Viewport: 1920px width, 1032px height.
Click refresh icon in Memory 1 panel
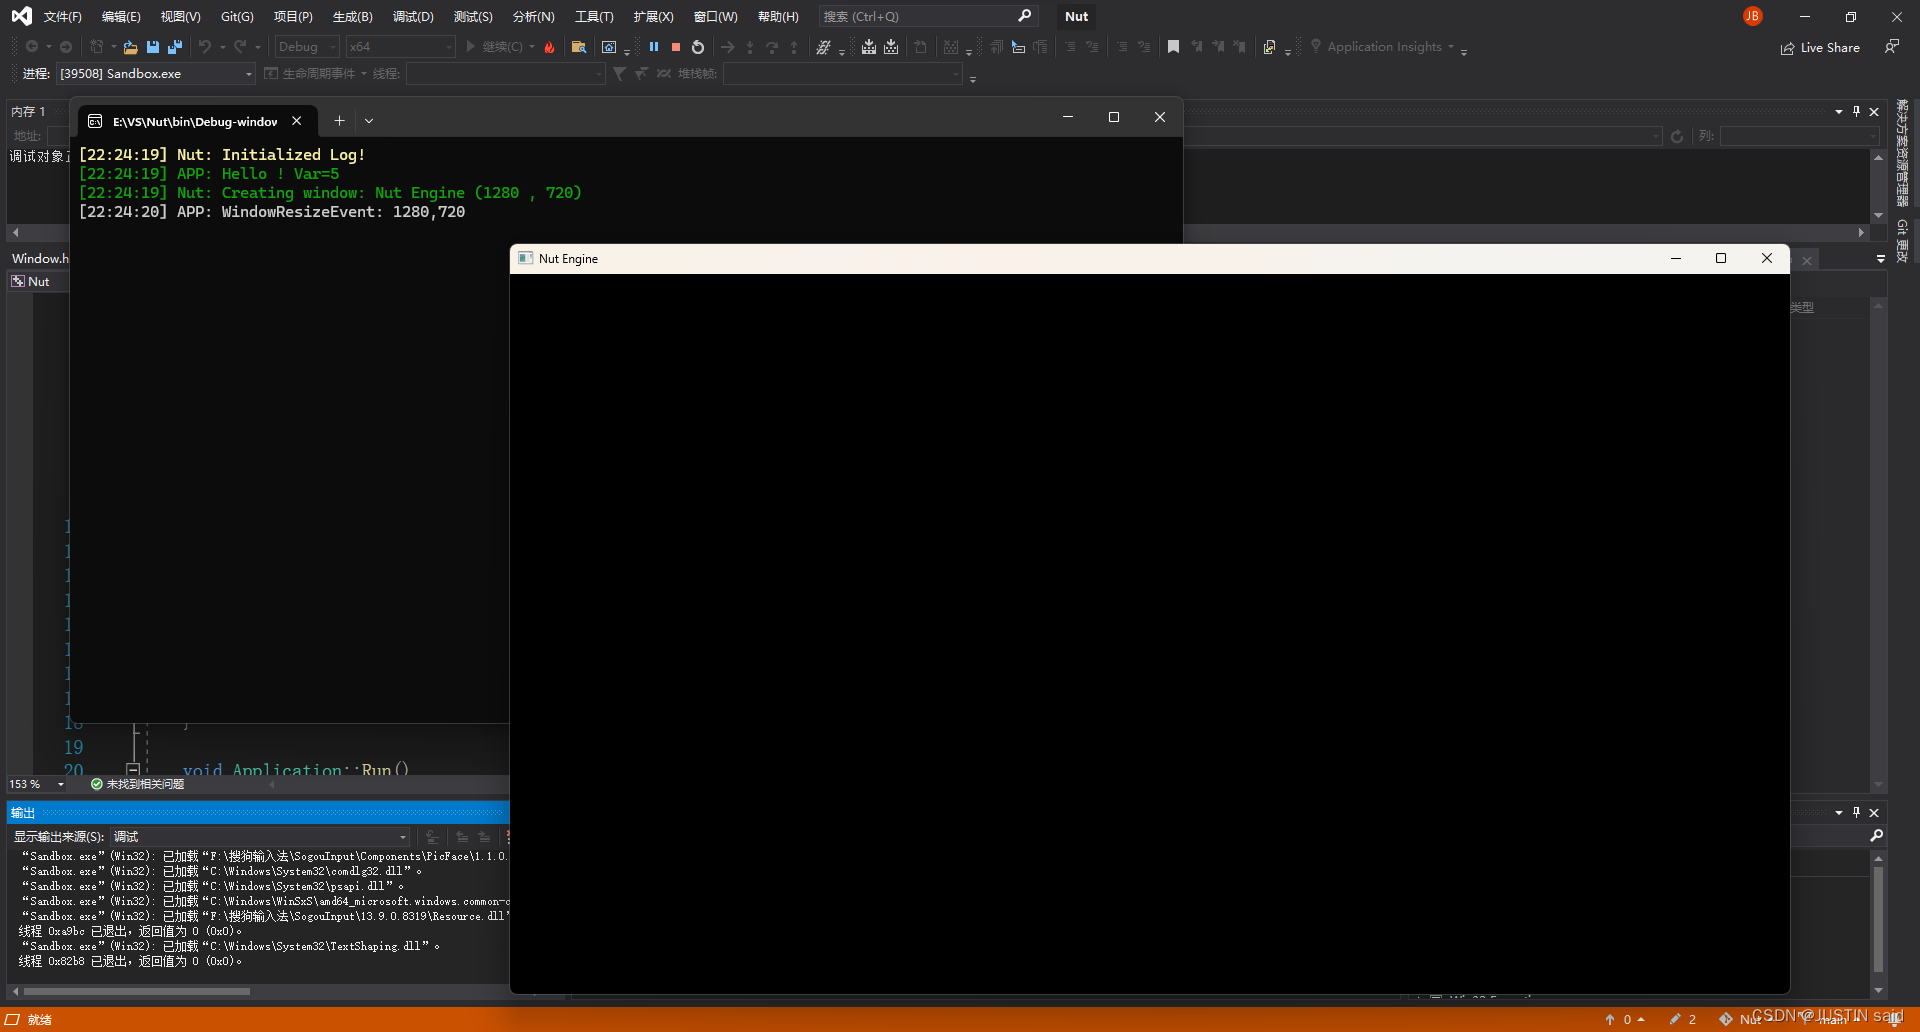[x=1677, y=136]
